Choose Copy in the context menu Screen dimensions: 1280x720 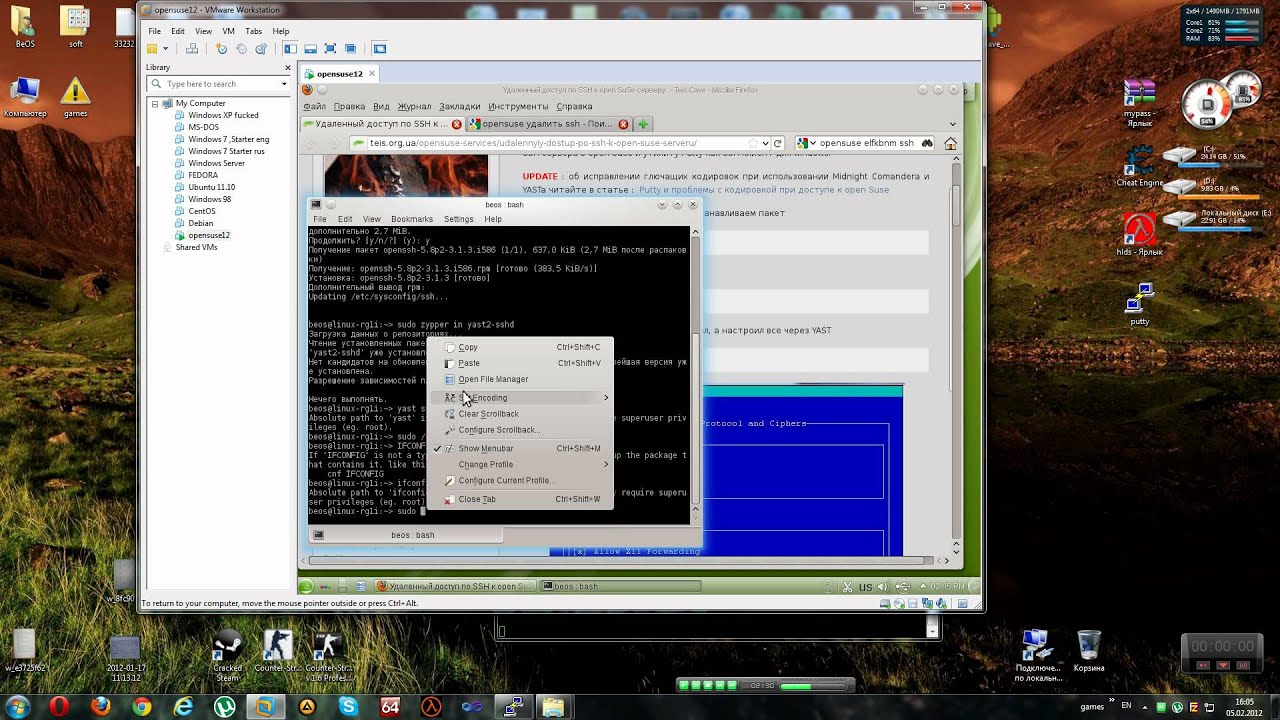click(x=521, y=347)
